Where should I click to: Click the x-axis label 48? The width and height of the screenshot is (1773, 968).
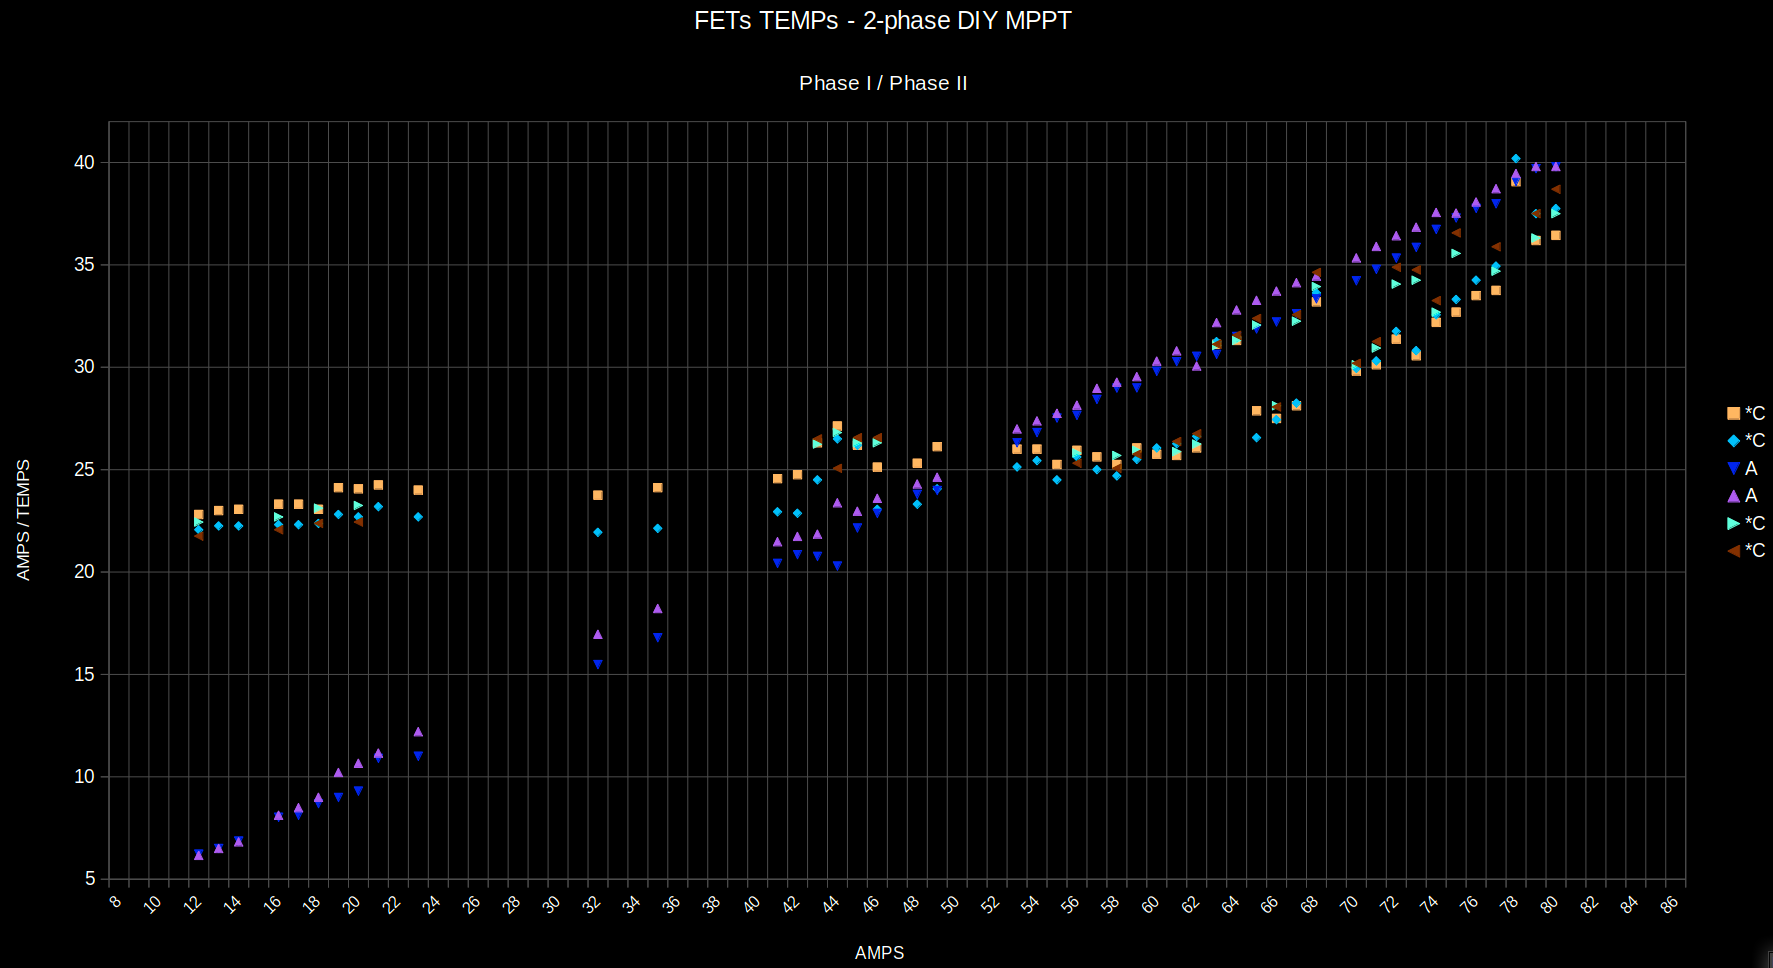[911, 905]
